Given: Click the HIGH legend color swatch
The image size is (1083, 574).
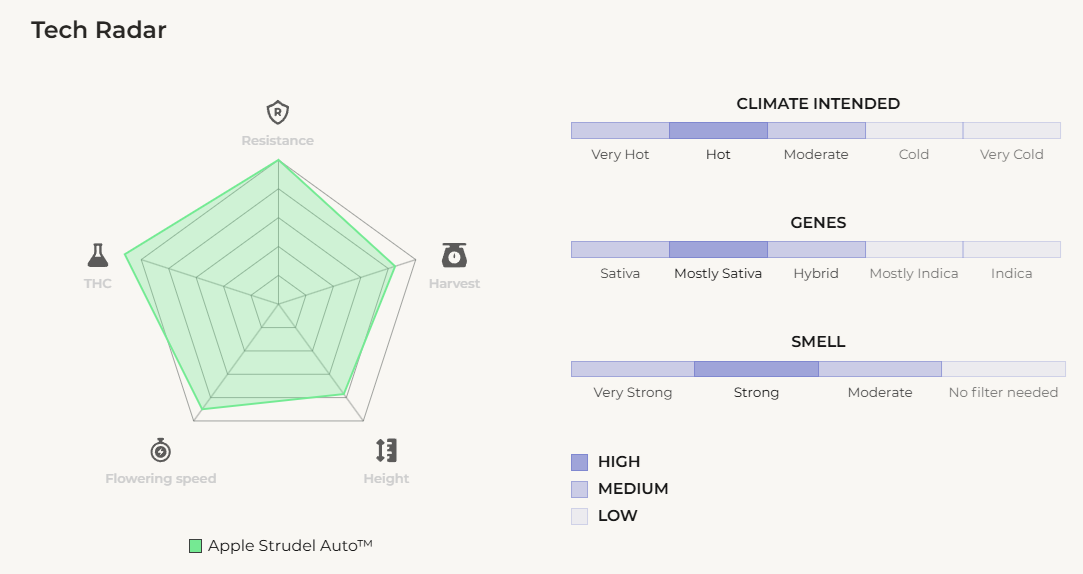Looking at the screenshot, I should click(580, 462).
